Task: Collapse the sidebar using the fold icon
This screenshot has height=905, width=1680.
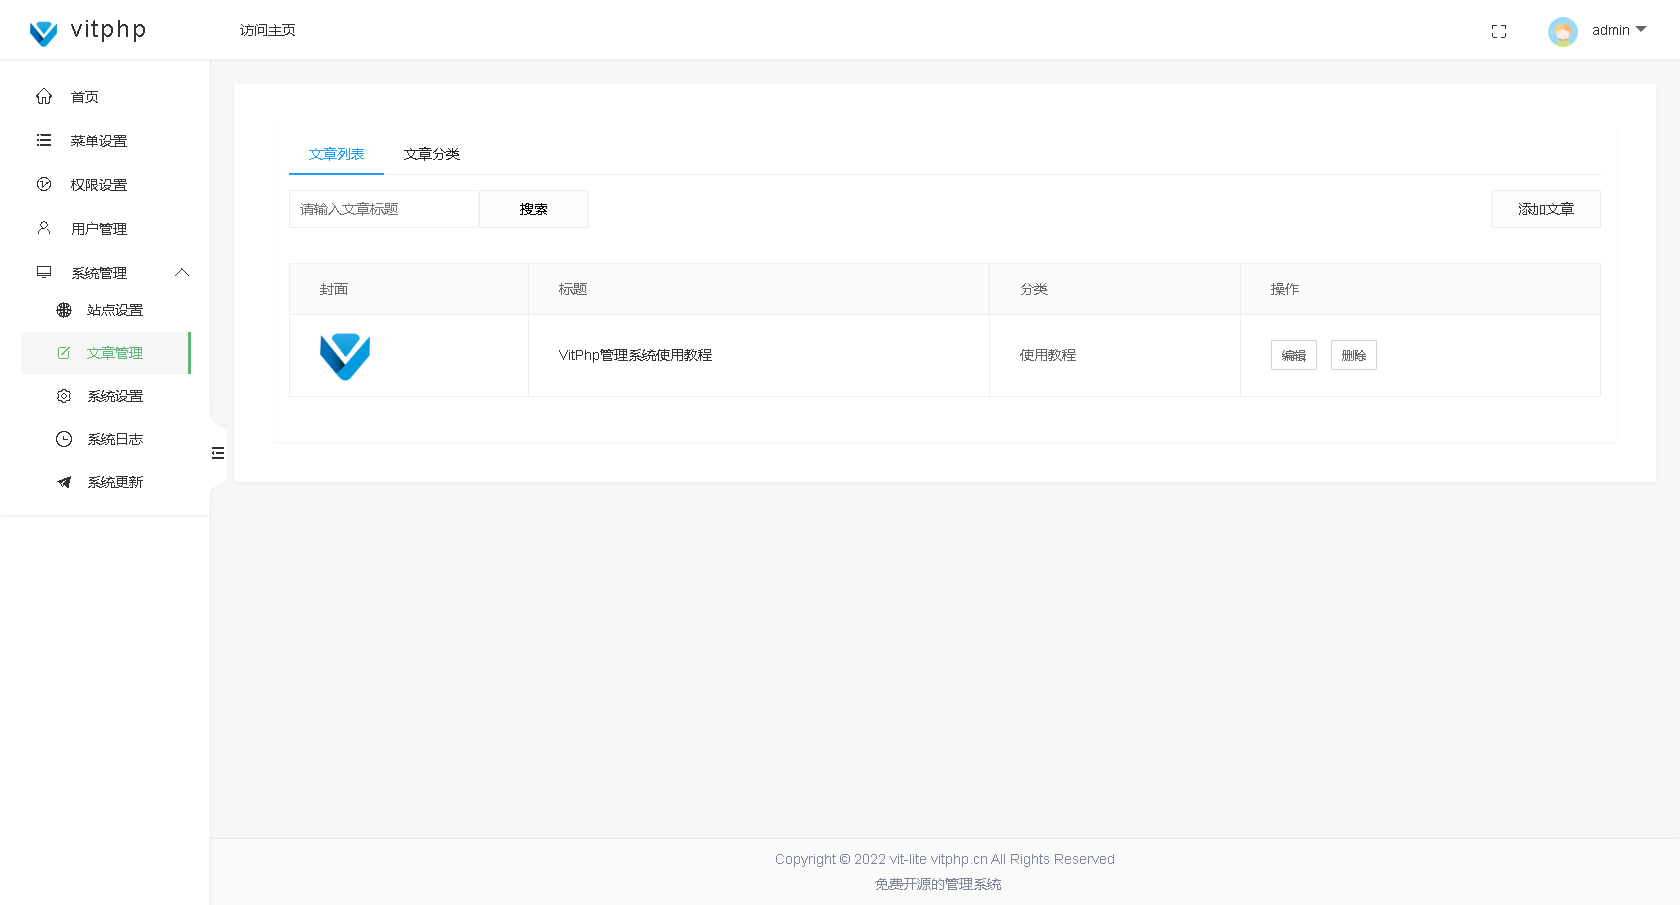Action: click(x=218, y=453)
